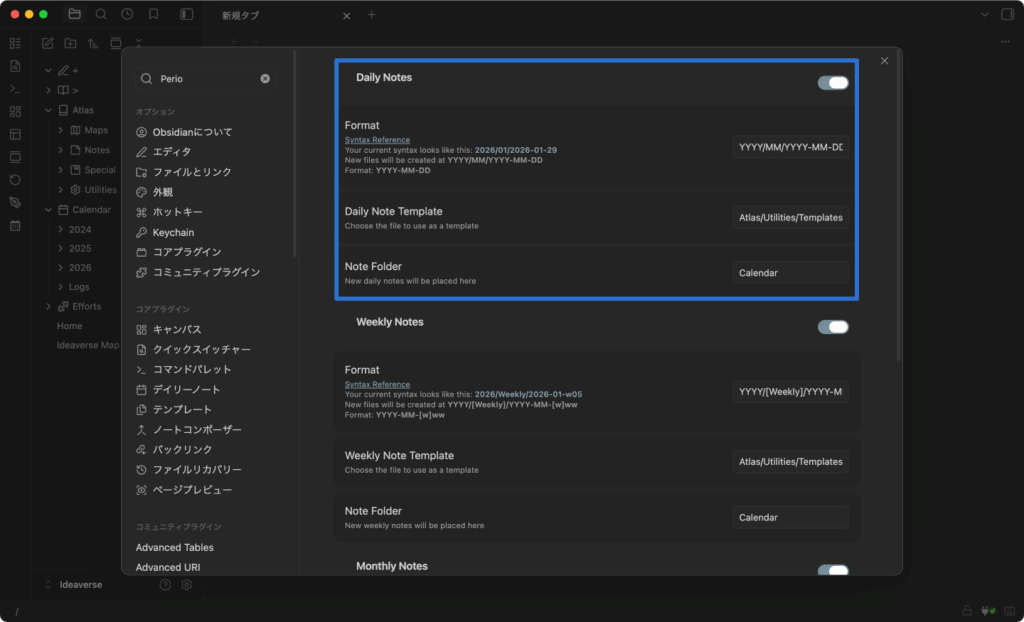The width and height of the screenshot is (1024, 622).
Task: Click the Daily Note Template path field
Action: tap(790, 217)
